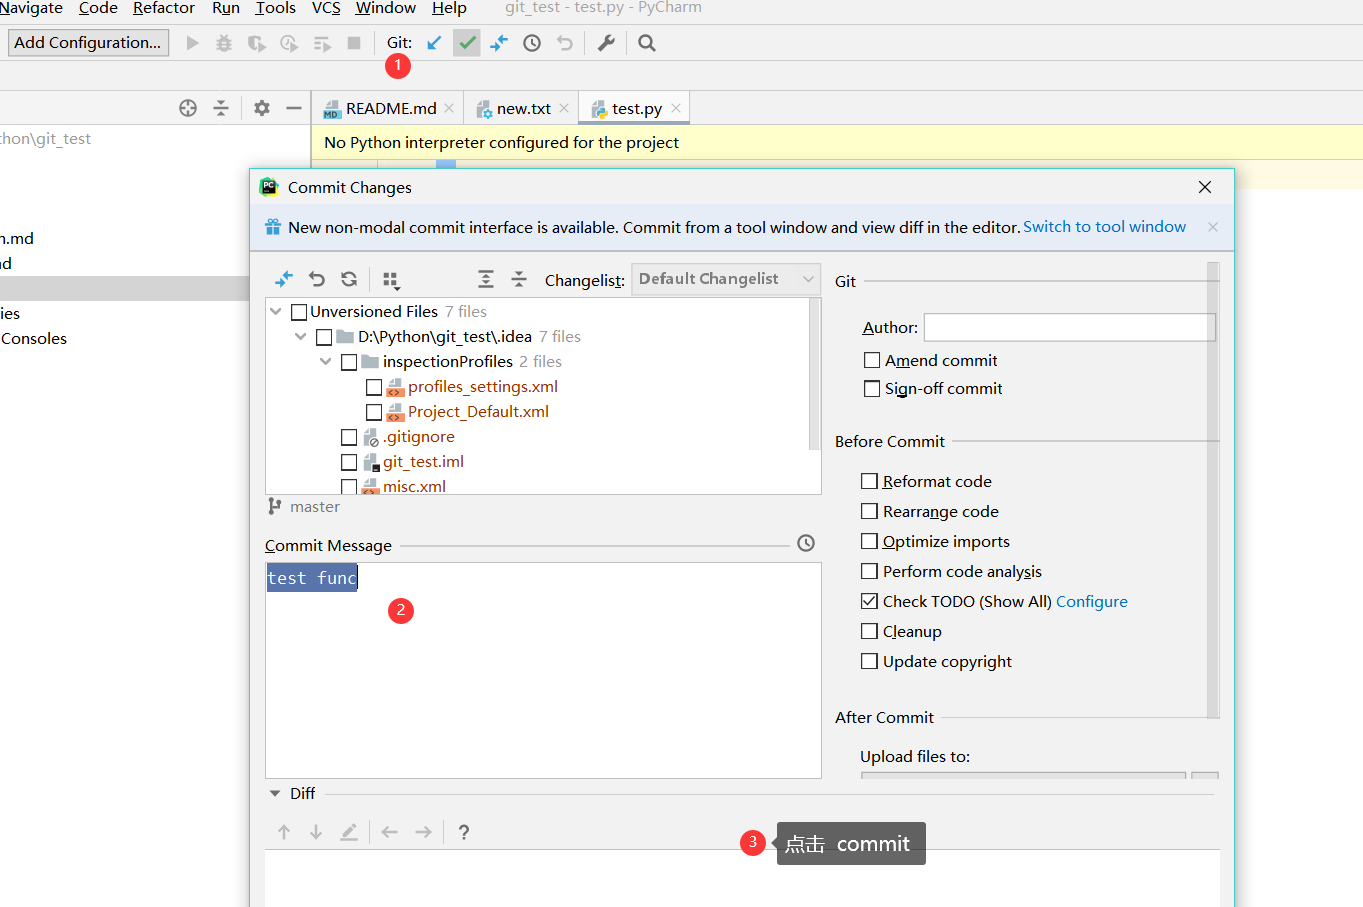Open Default Changelist dropdown
Viewport: 1363px width, 907px height.
click(x=726, y=279)
